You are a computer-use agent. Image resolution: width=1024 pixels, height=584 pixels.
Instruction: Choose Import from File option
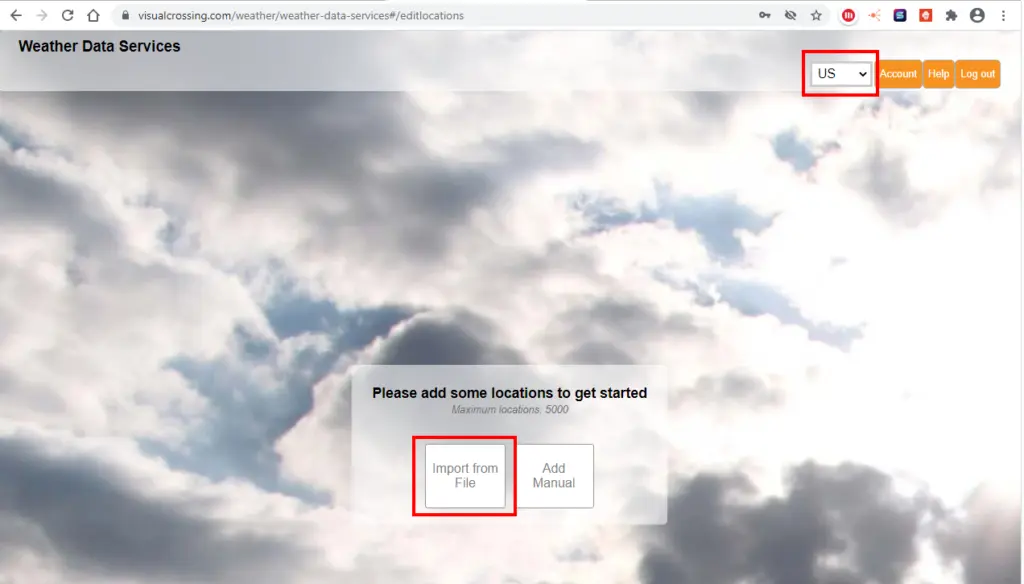pos(465,476)
